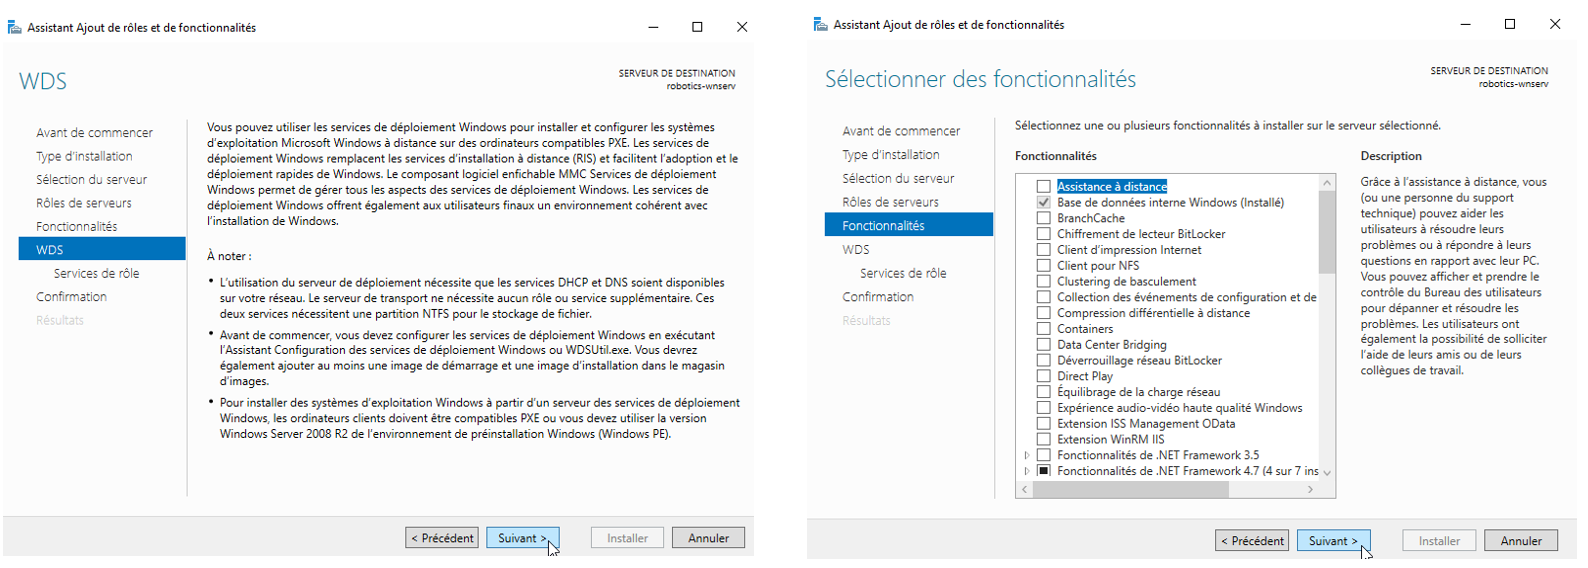Screen dimensions: 1588x568
Task: Check Compression différentielle à distance
Action: click(1043, 313)
